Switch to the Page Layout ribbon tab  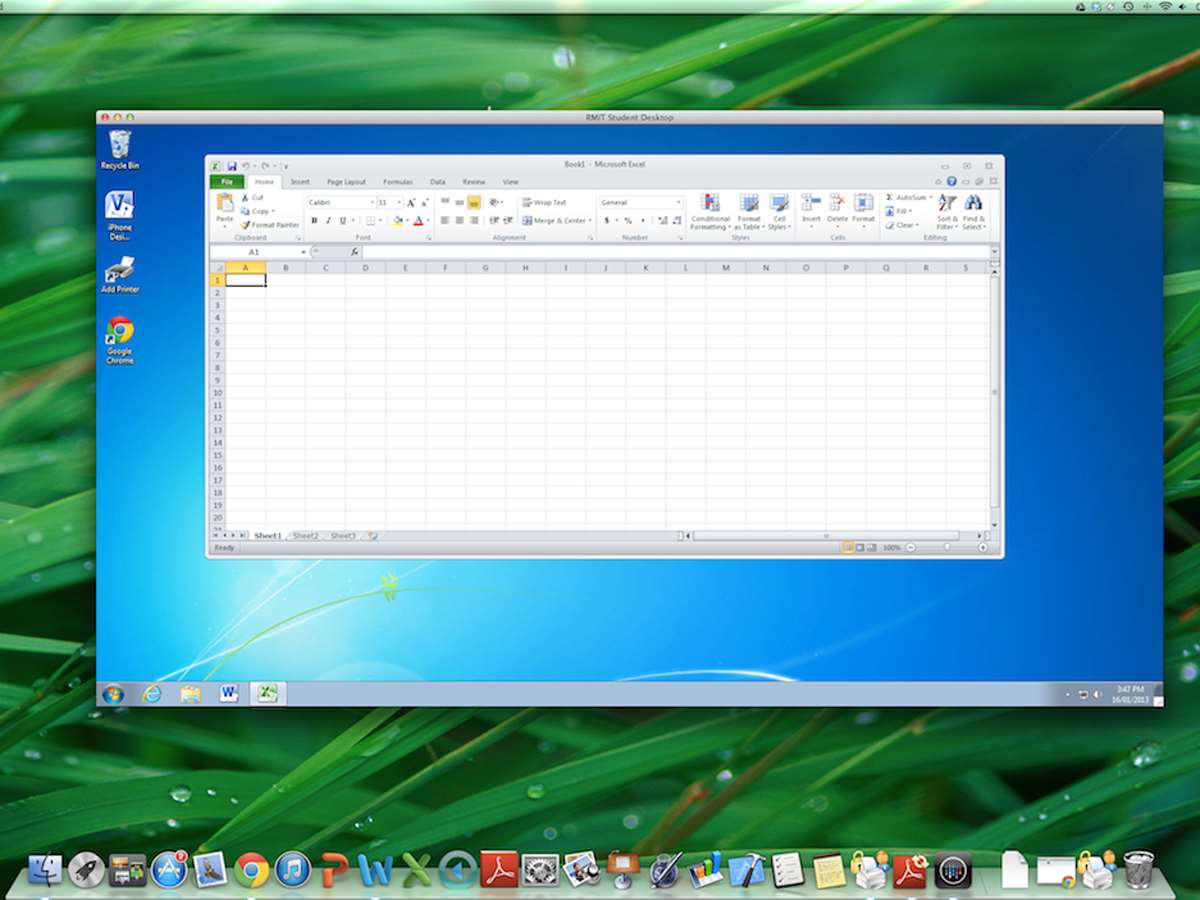(347, 182)
